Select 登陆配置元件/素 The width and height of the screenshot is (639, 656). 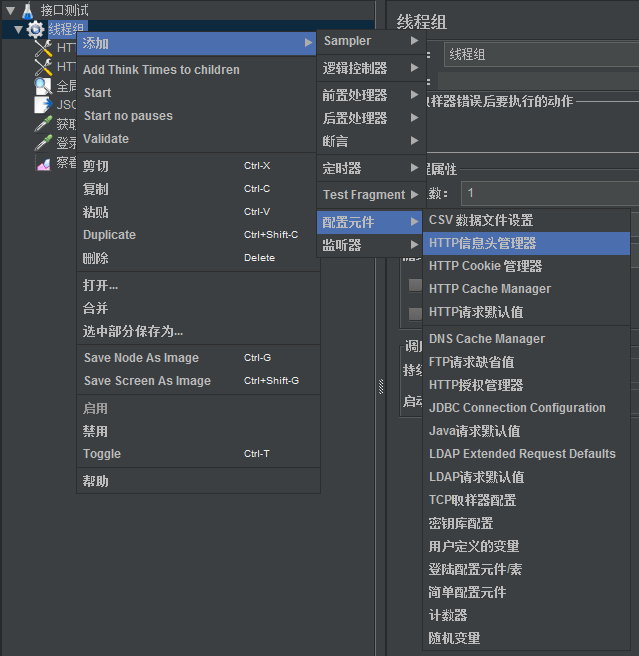pos(526,569)
